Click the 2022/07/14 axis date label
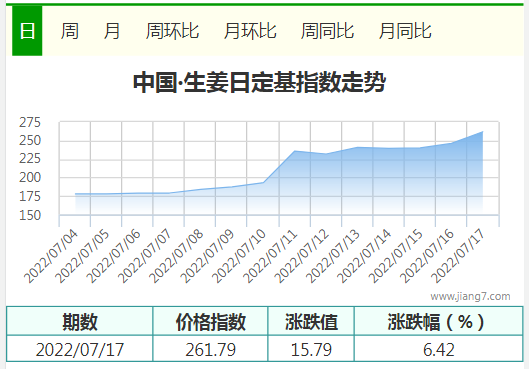The width and height of the screenshot is (529, 369). (364, 256)
